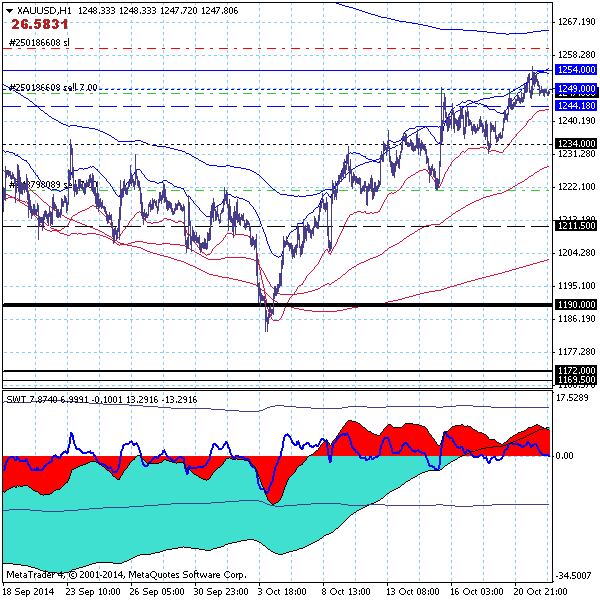Click the 1267.190 price scale value
Viewport: 600px width, 600px height.
577,22
